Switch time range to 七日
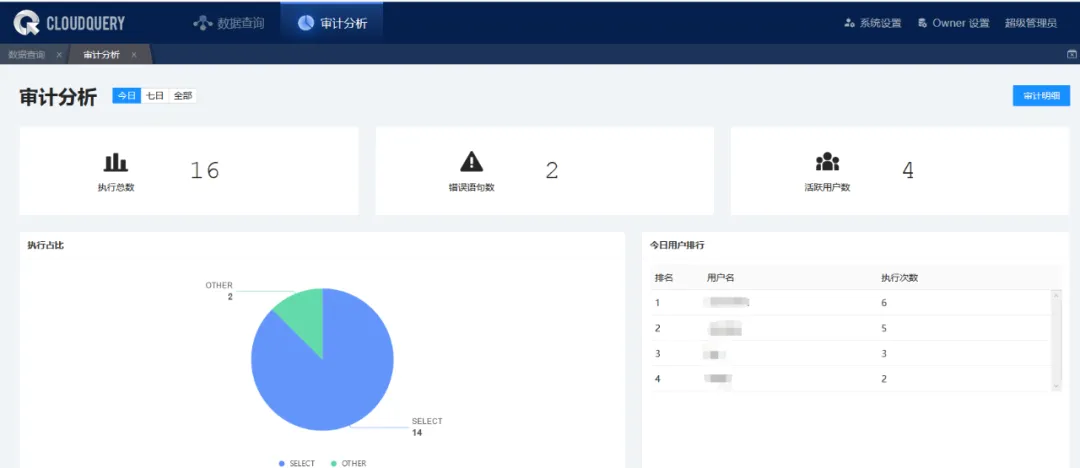The height and width of the screenshot is (468, 1080). point(154,96)
